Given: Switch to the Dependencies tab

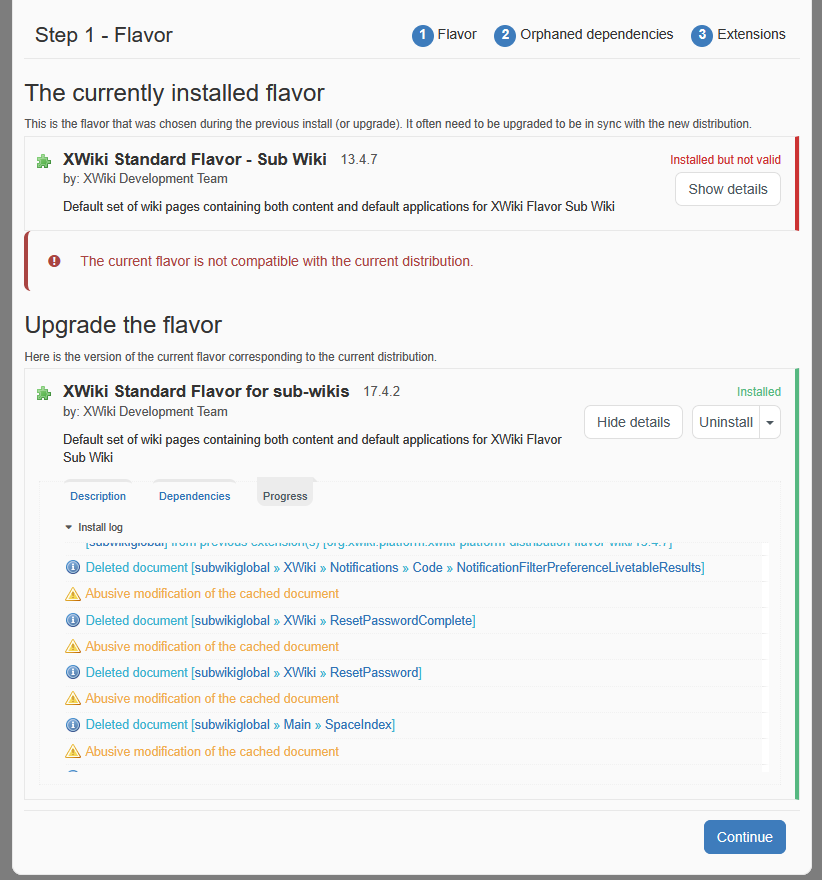Looking at the screenshot, I should [195, 496].
